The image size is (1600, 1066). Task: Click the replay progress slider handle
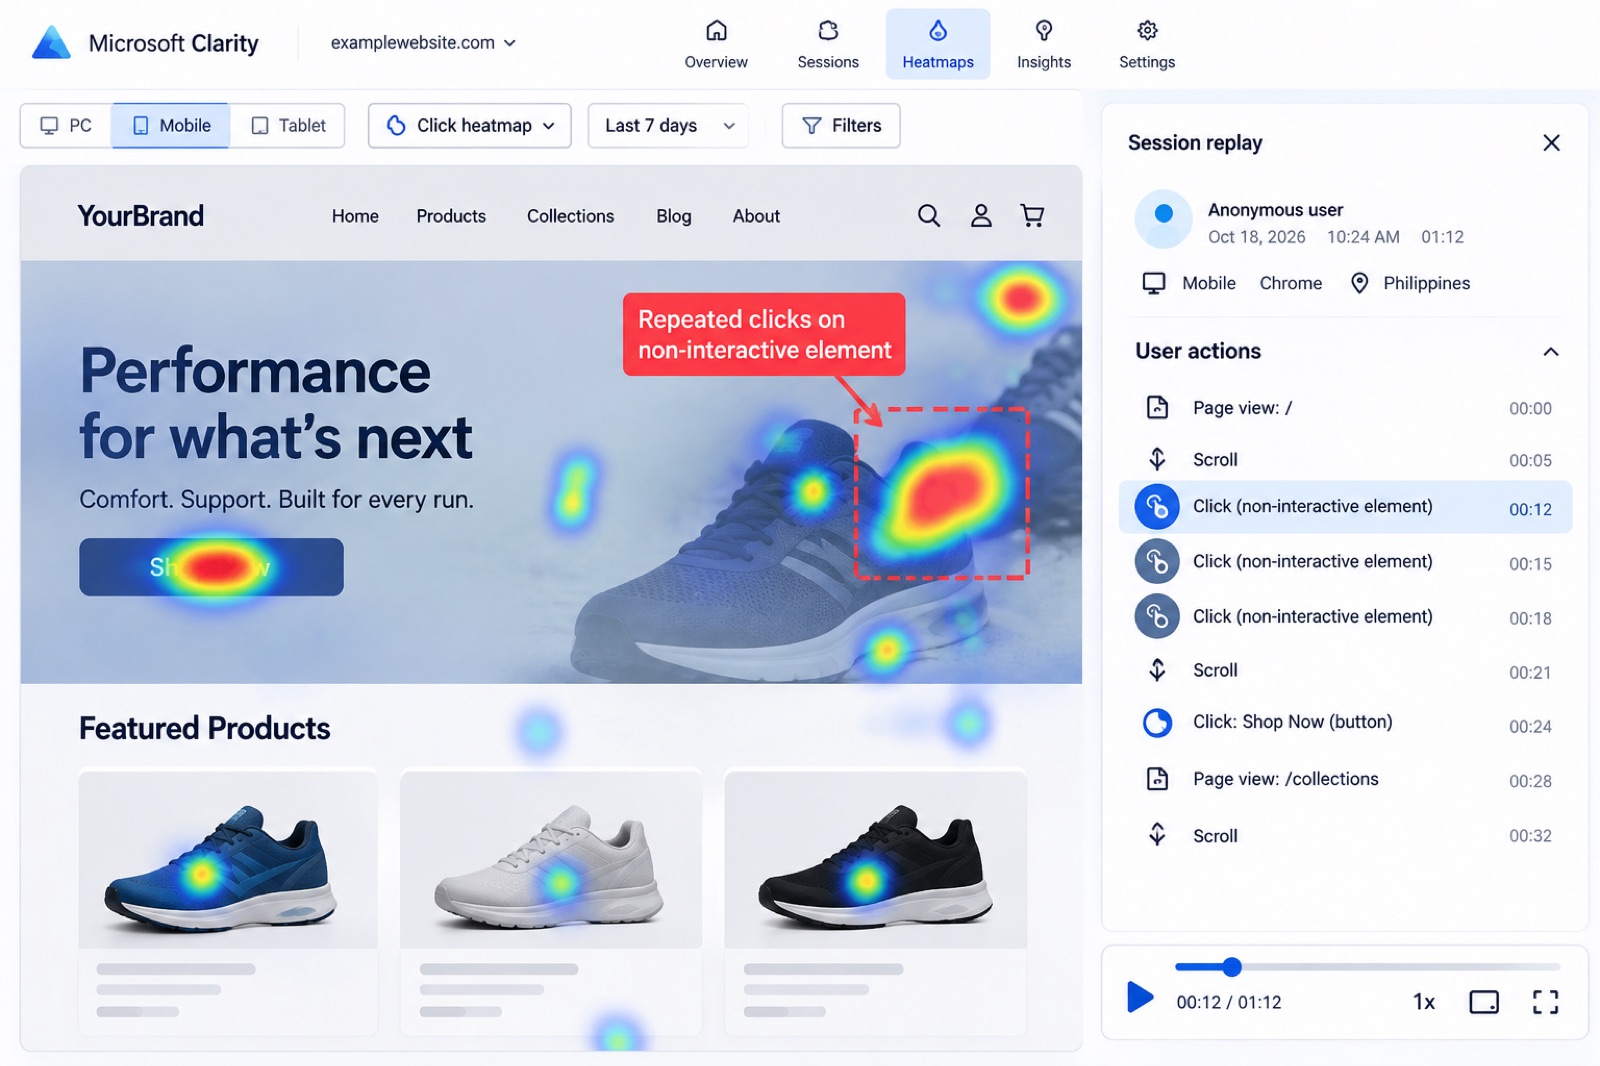point(1232,967)
